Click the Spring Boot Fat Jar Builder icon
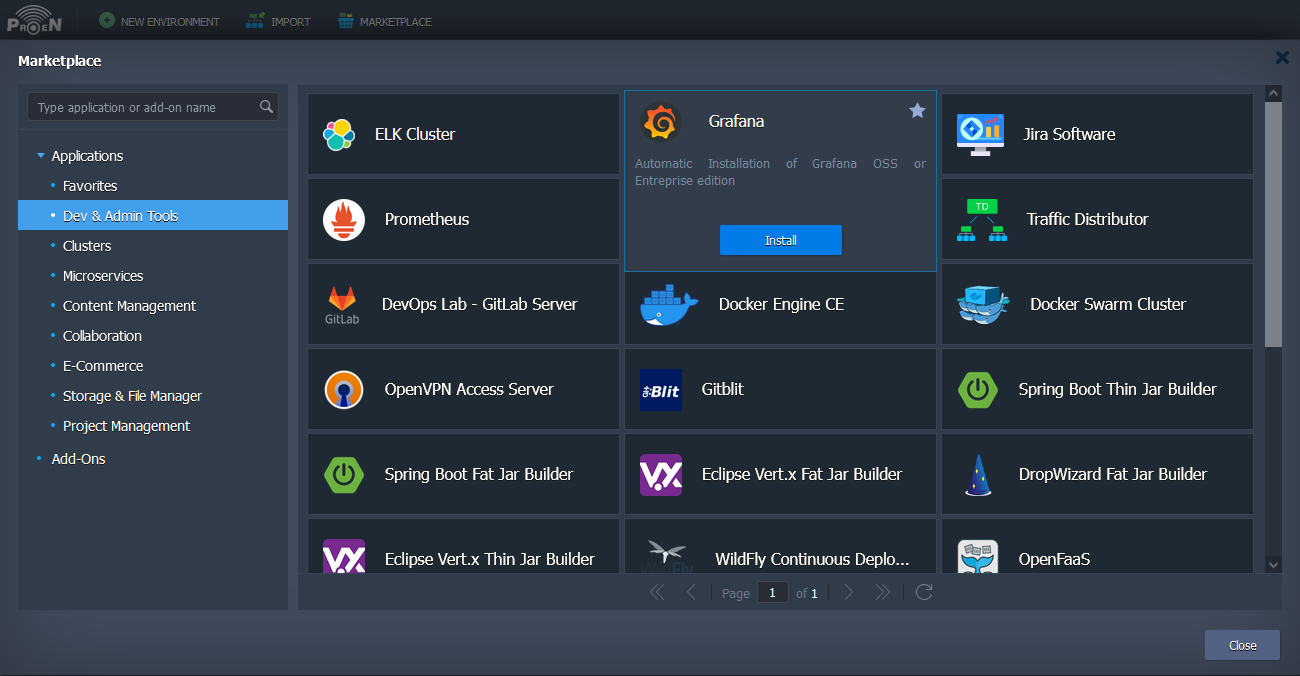Viewport: 1300px width, 676px height. click(x=344, y=475)
